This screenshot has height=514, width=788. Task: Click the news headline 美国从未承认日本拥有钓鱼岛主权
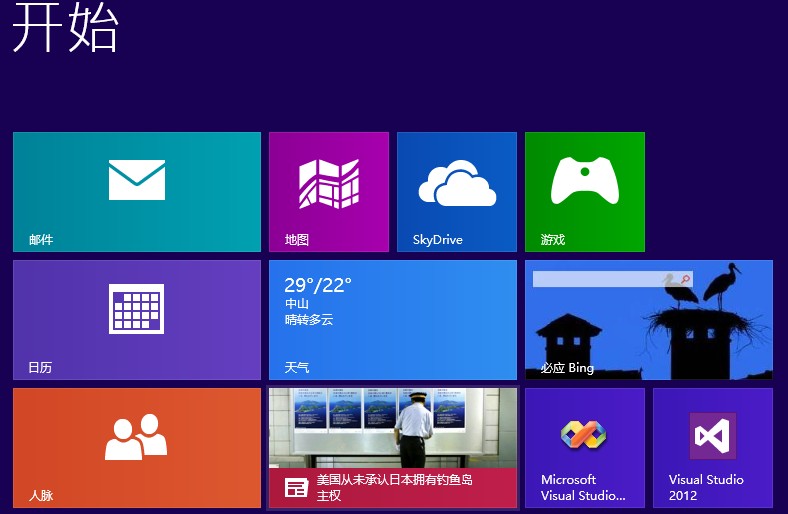(x=395, y=487)
